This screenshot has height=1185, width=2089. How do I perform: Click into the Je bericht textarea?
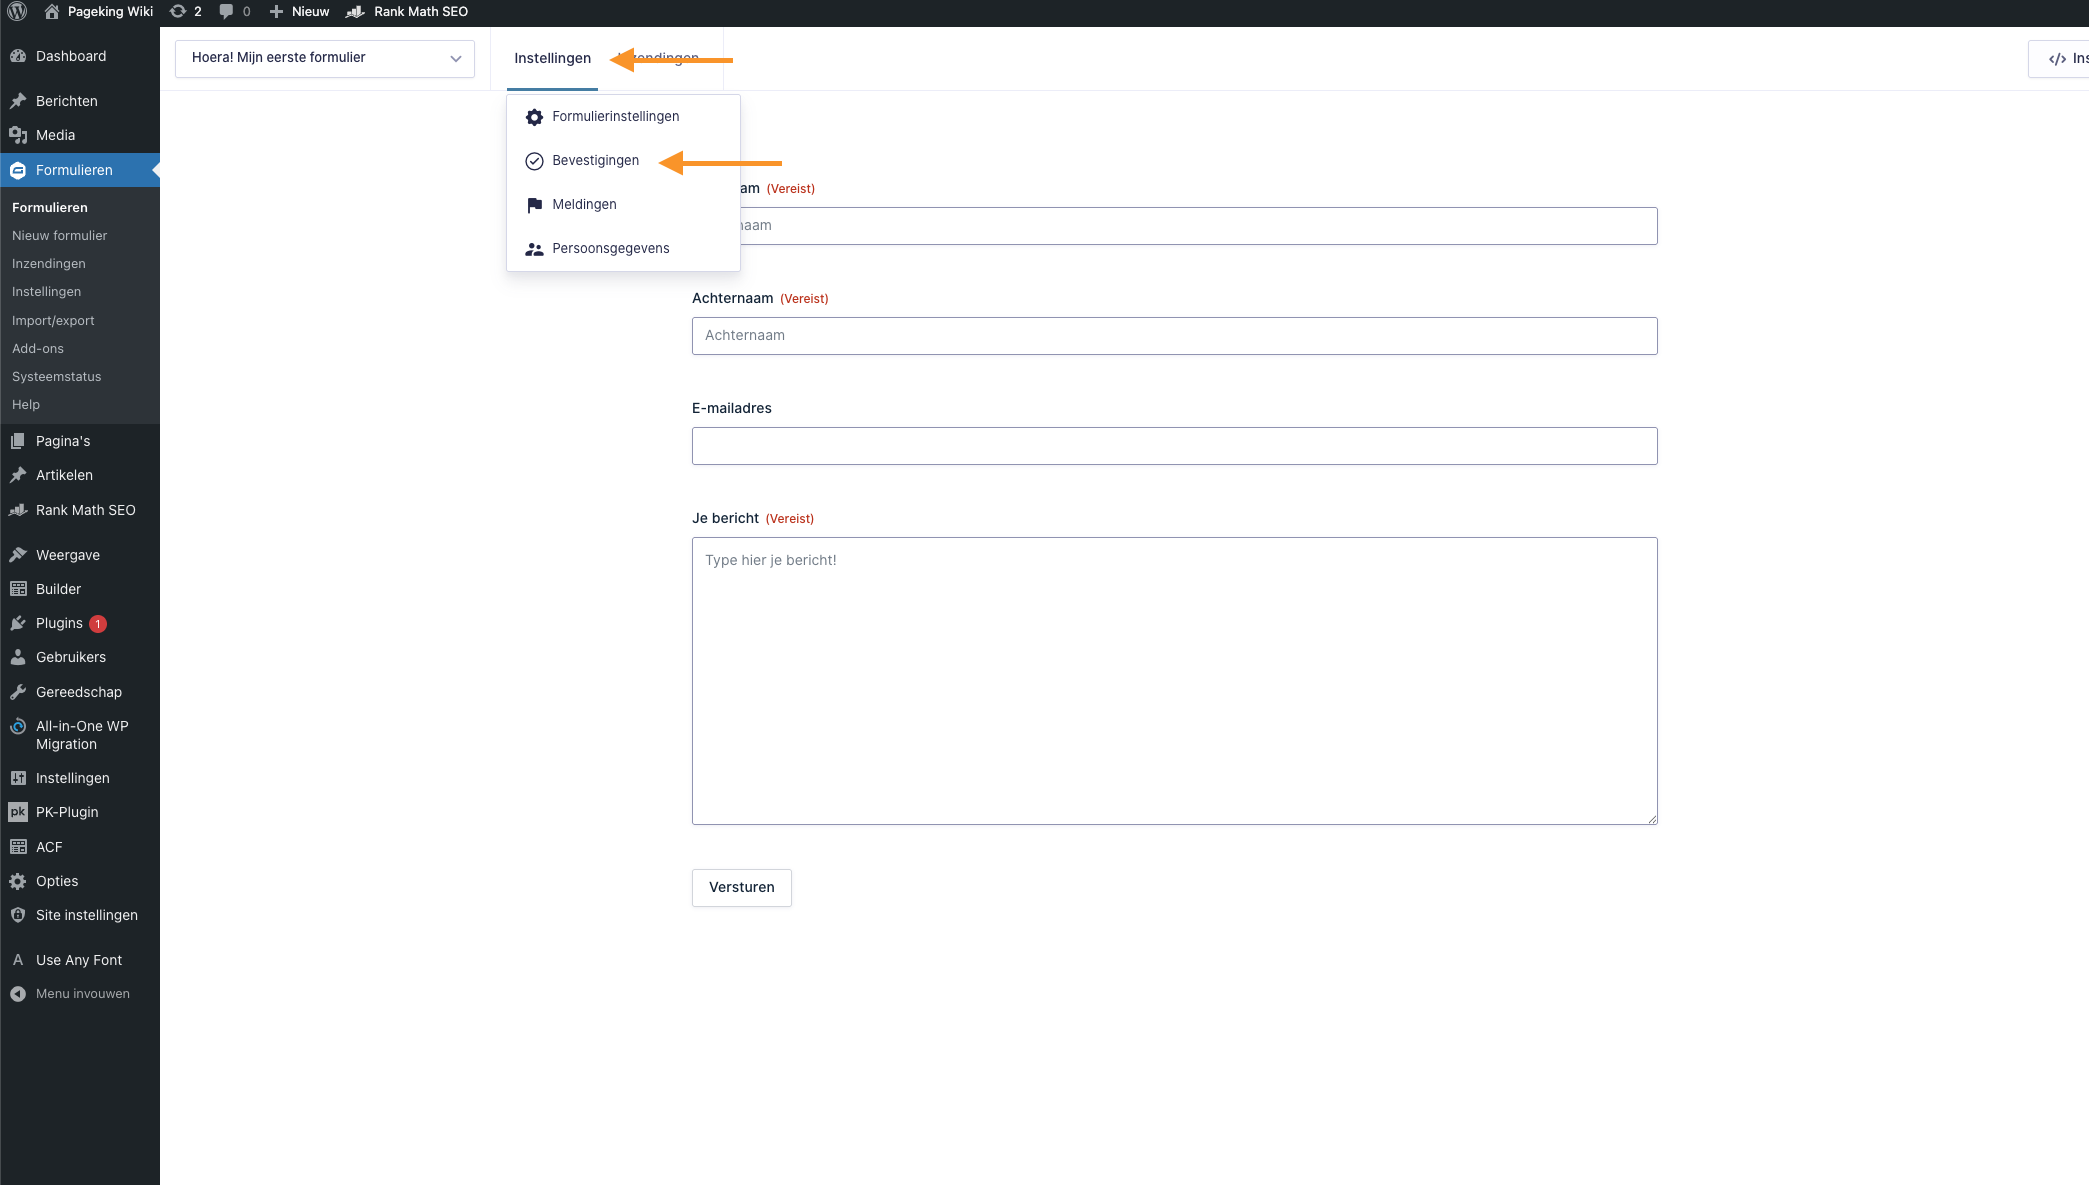tap(1174, 680)
